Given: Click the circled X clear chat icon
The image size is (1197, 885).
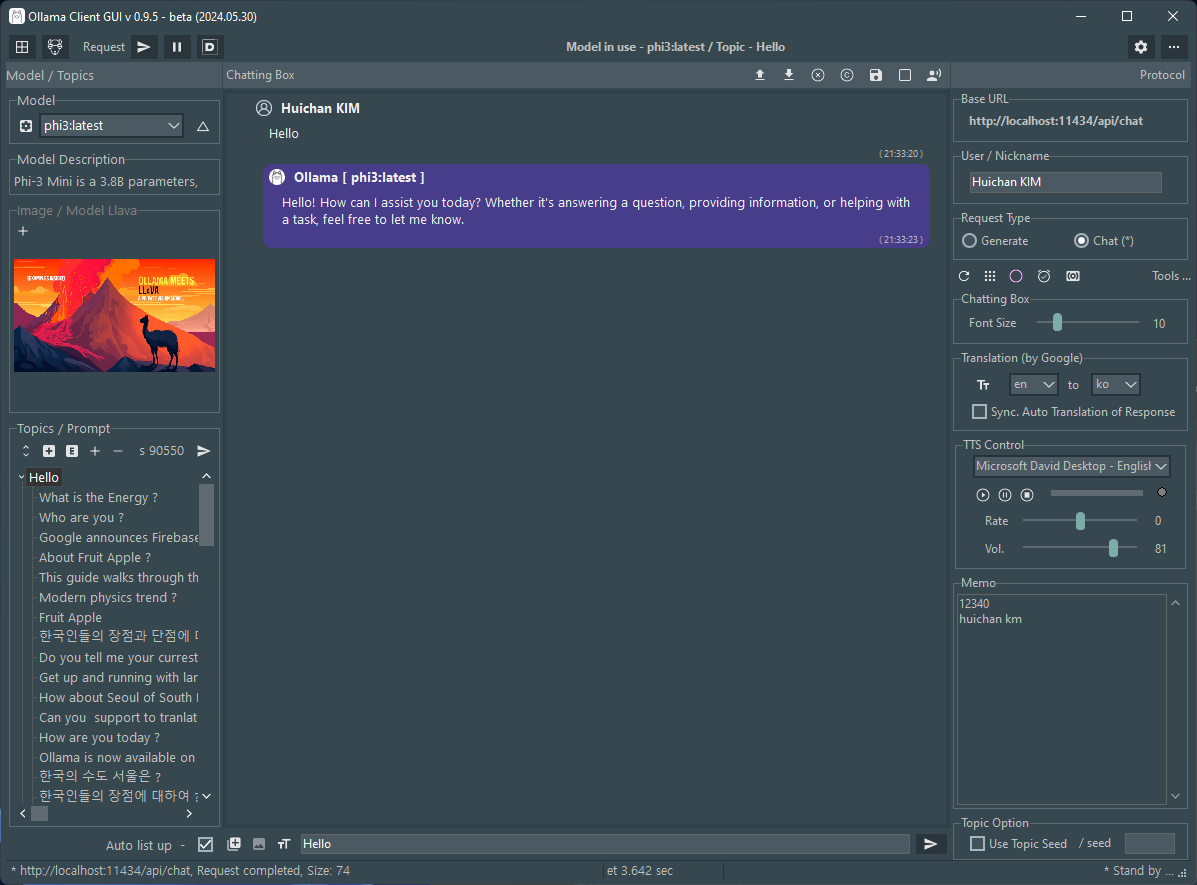Looking at the screenshot, I should (x=818, y=75).
